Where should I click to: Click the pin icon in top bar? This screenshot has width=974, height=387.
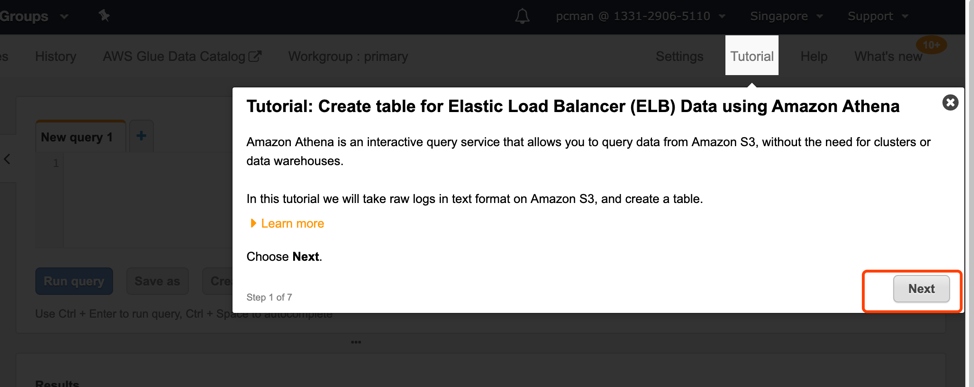pyautogui.click(x=104, y=16)
